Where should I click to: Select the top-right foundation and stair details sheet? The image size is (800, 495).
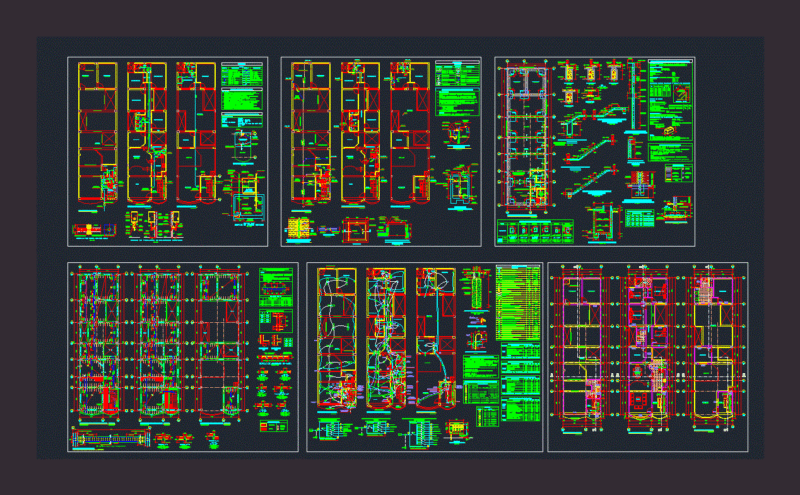pos(594,152)
